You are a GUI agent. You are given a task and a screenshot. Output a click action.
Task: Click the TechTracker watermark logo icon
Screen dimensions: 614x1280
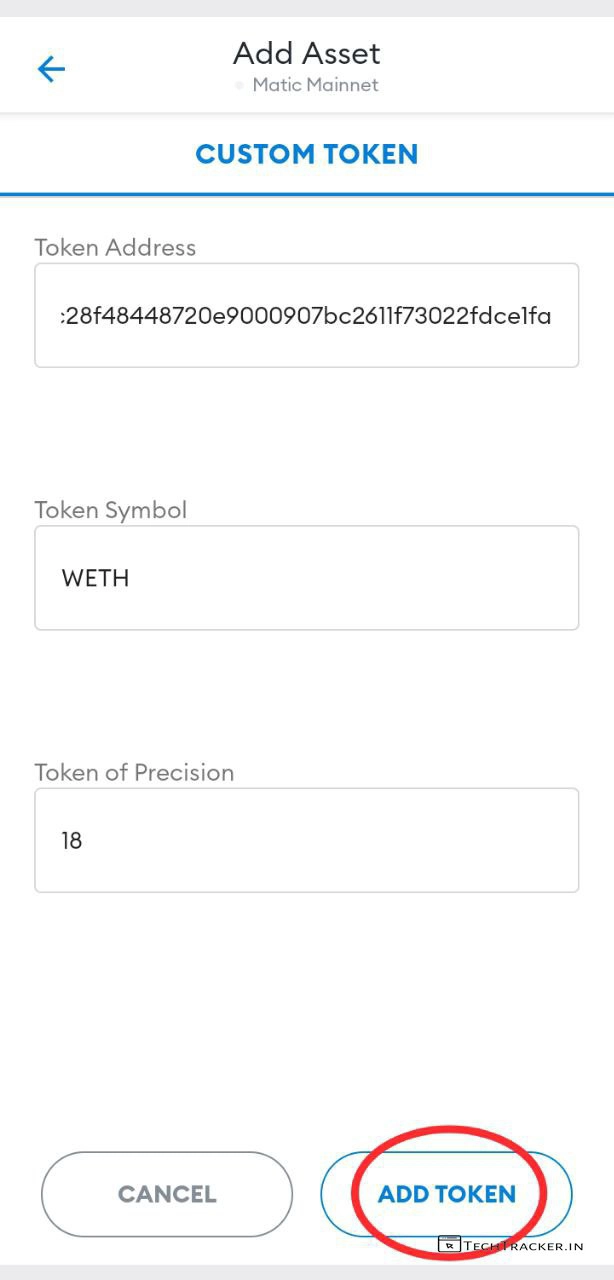449,1245
